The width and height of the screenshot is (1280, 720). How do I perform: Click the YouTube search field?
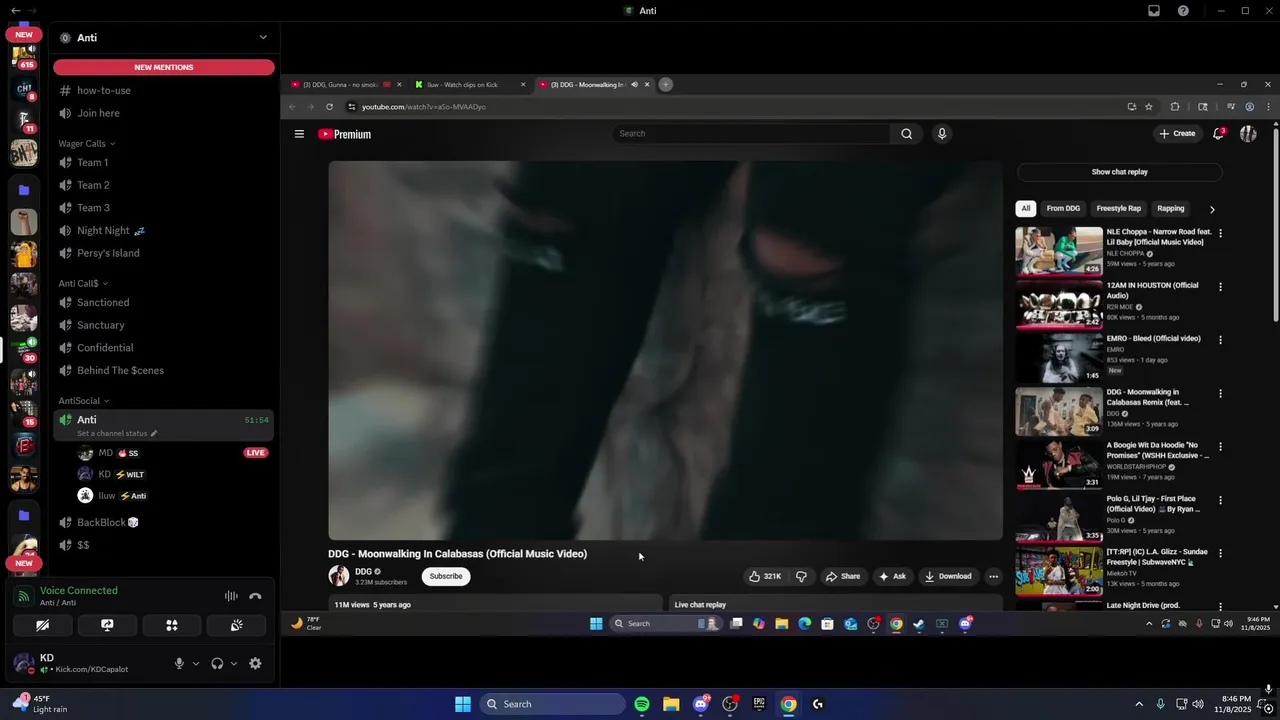[x=752, y=133]
